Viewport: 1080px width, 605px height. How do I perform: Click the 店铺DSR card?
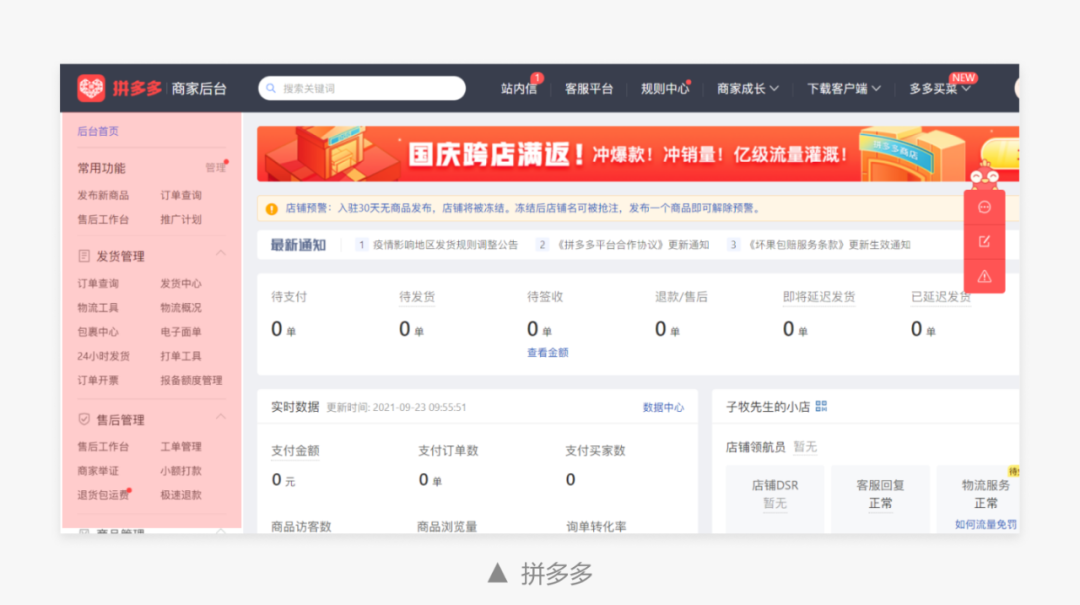pos(775,499)
